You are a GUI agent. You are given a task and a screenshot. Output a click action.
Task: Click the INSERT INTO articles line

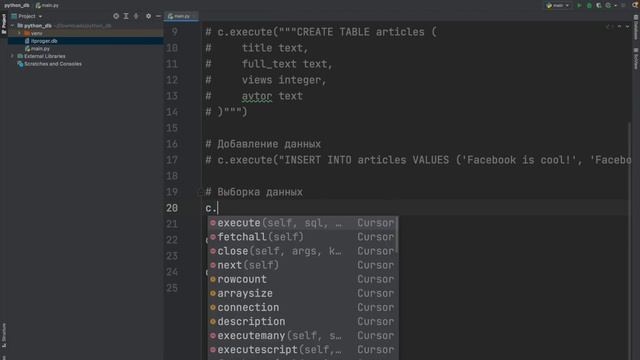[418, 160]
